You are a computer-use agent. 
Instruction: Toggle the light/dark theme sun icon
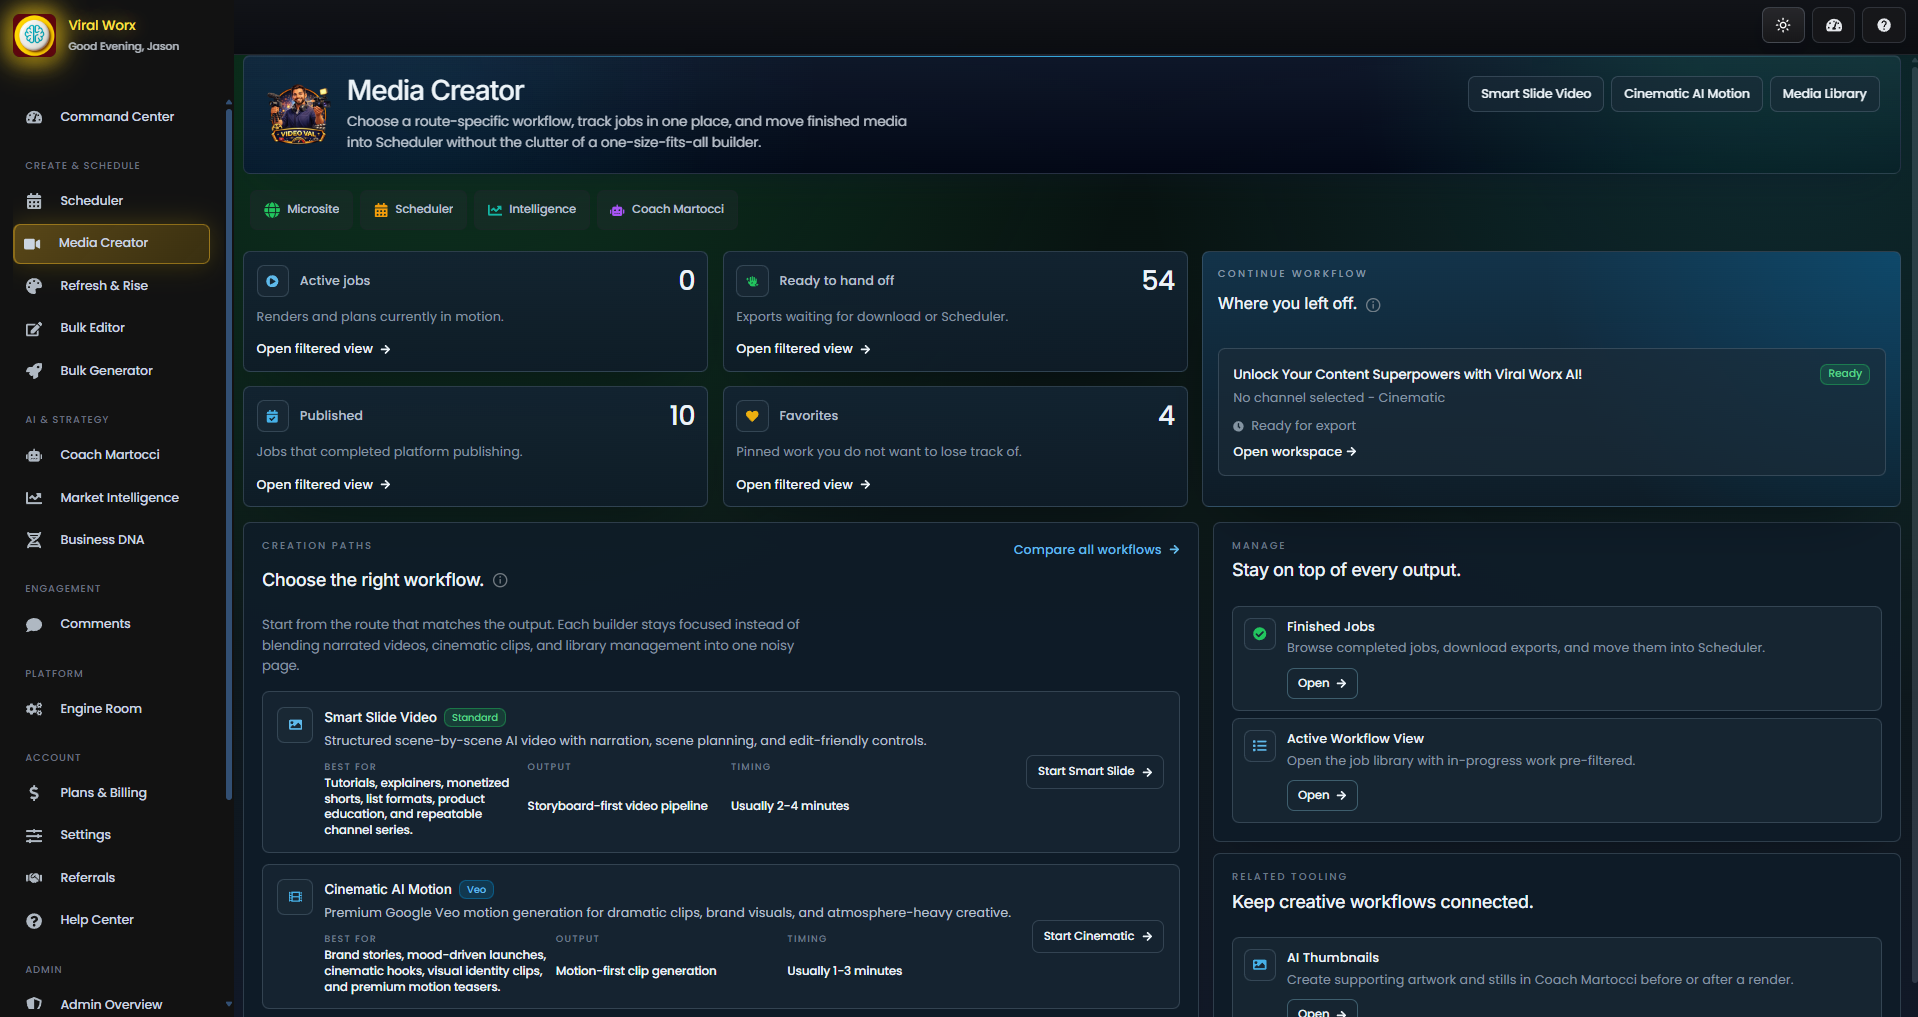click(x=1783, y=25)
